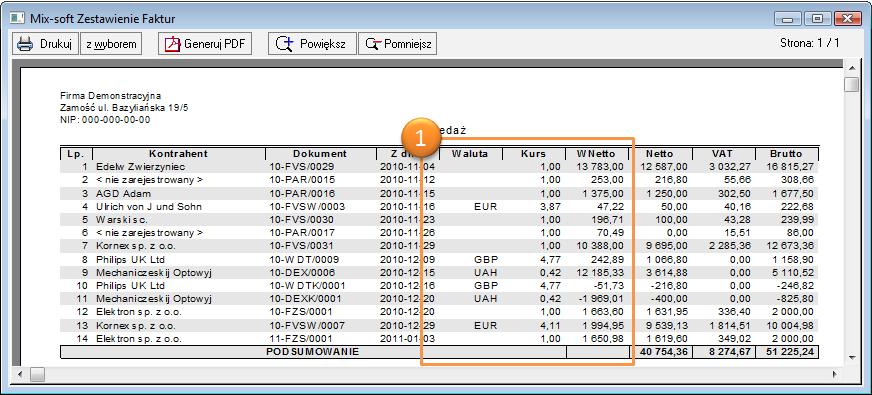This screenshot has height=395, width=872.
Task: Click the 'Firma Demonstracyjna' header text
Action: (111, 96)
